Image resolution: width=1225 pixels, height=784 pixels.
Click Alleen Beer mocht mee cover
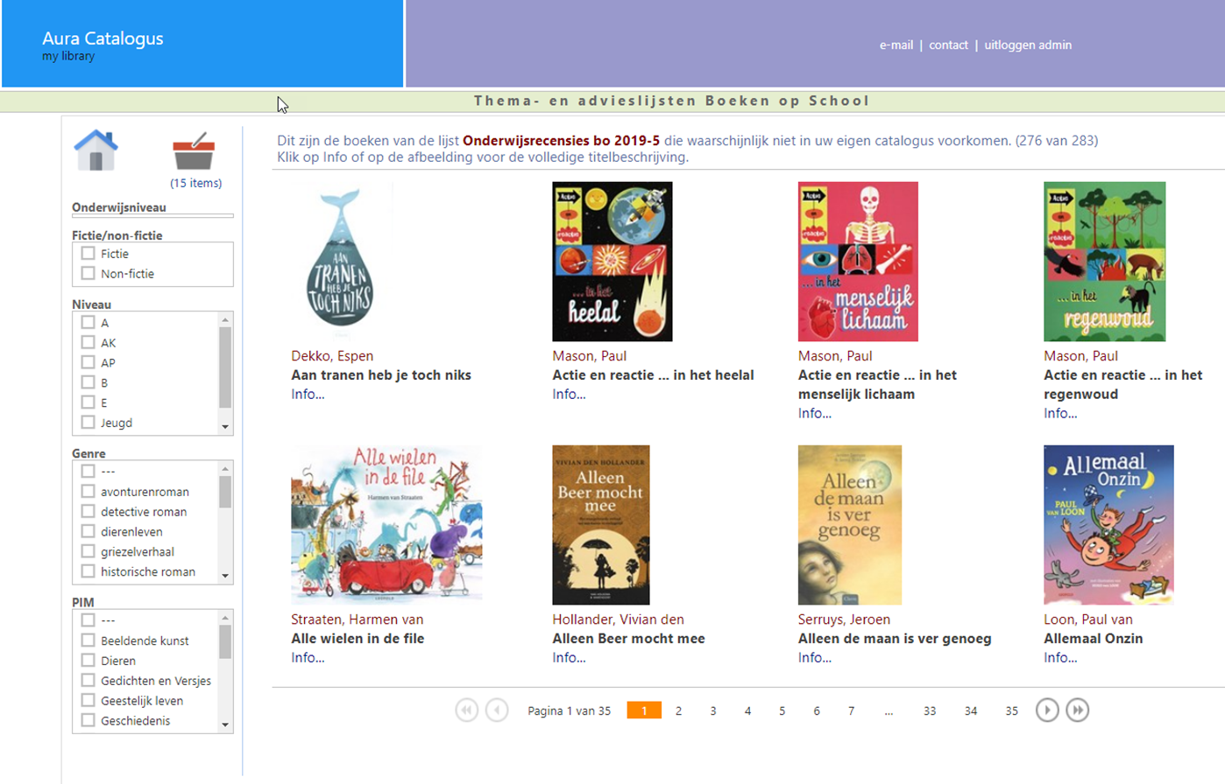[601, 525]
